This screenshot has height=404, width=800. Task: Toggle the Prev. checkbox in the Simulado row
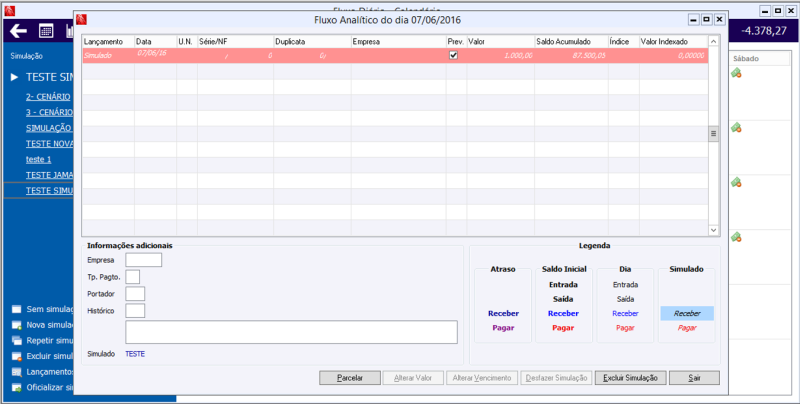point(453,56)
